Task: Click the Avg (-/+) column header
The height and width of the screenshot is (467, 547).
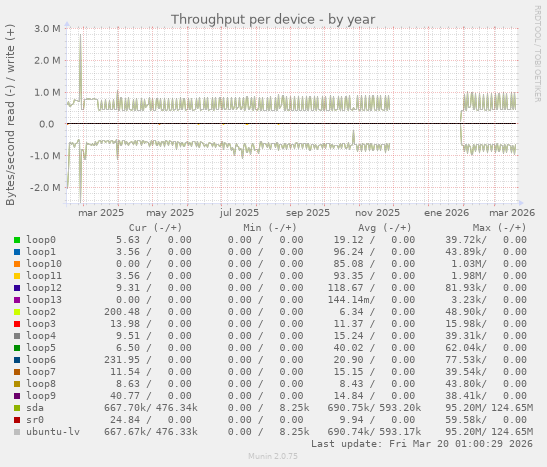Action: [385, 228]
